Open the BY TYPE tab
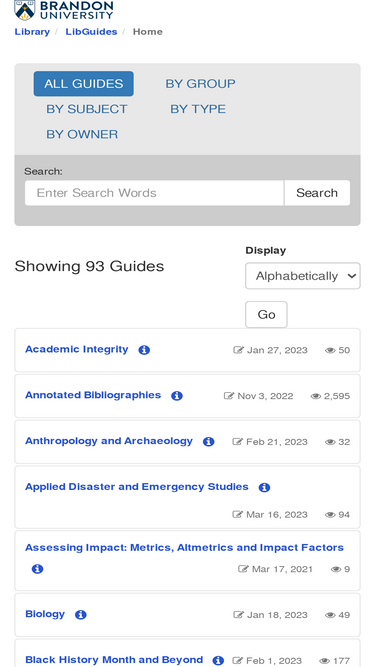 click(198, 109)
